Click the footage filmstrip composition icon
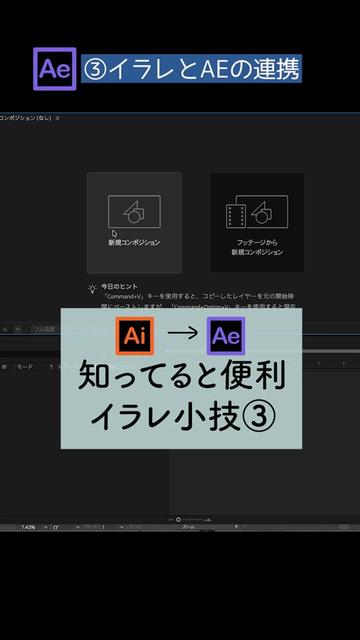Image resolution: width=360 pixels, height=640 pixels. [257, 212]
